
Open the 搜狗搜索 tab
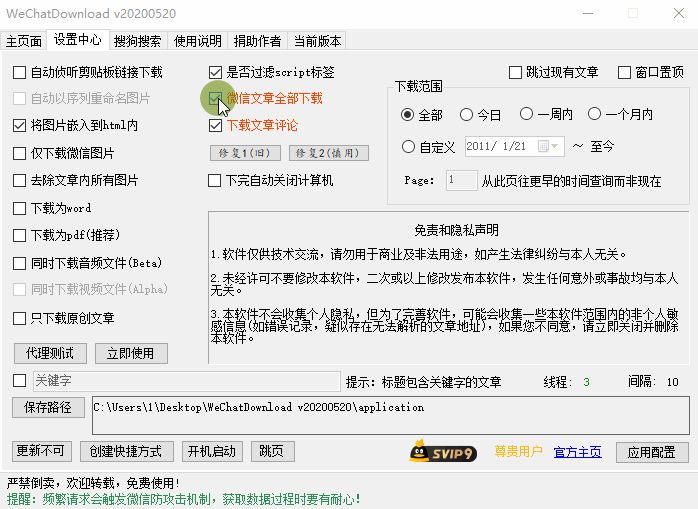click(x=138, y=41)
